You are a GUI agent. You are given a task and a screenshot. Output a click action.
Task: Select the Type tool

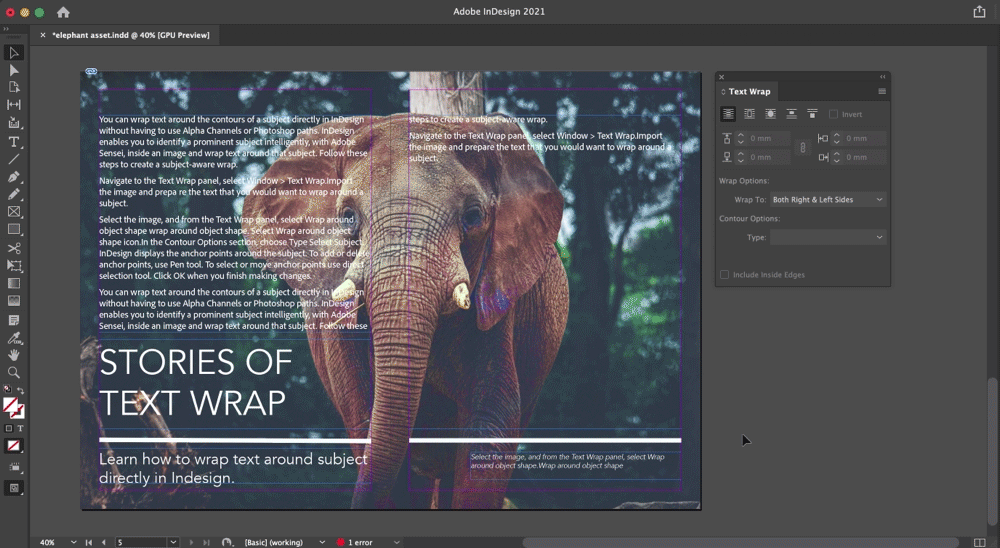click(14, 141)
